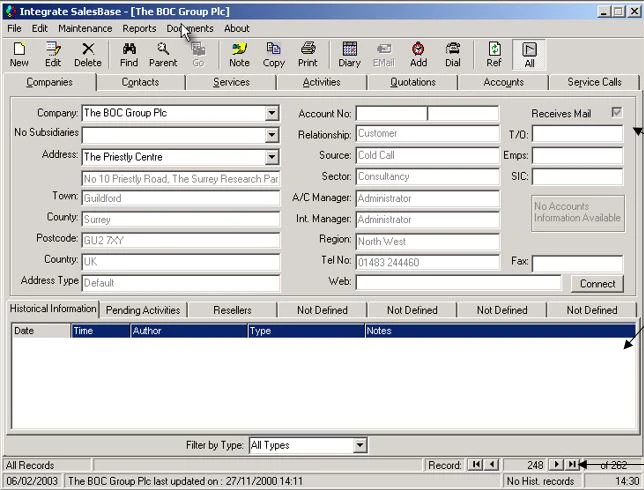Go to previous record
The image size is (644, 490).
pos(492,465)
